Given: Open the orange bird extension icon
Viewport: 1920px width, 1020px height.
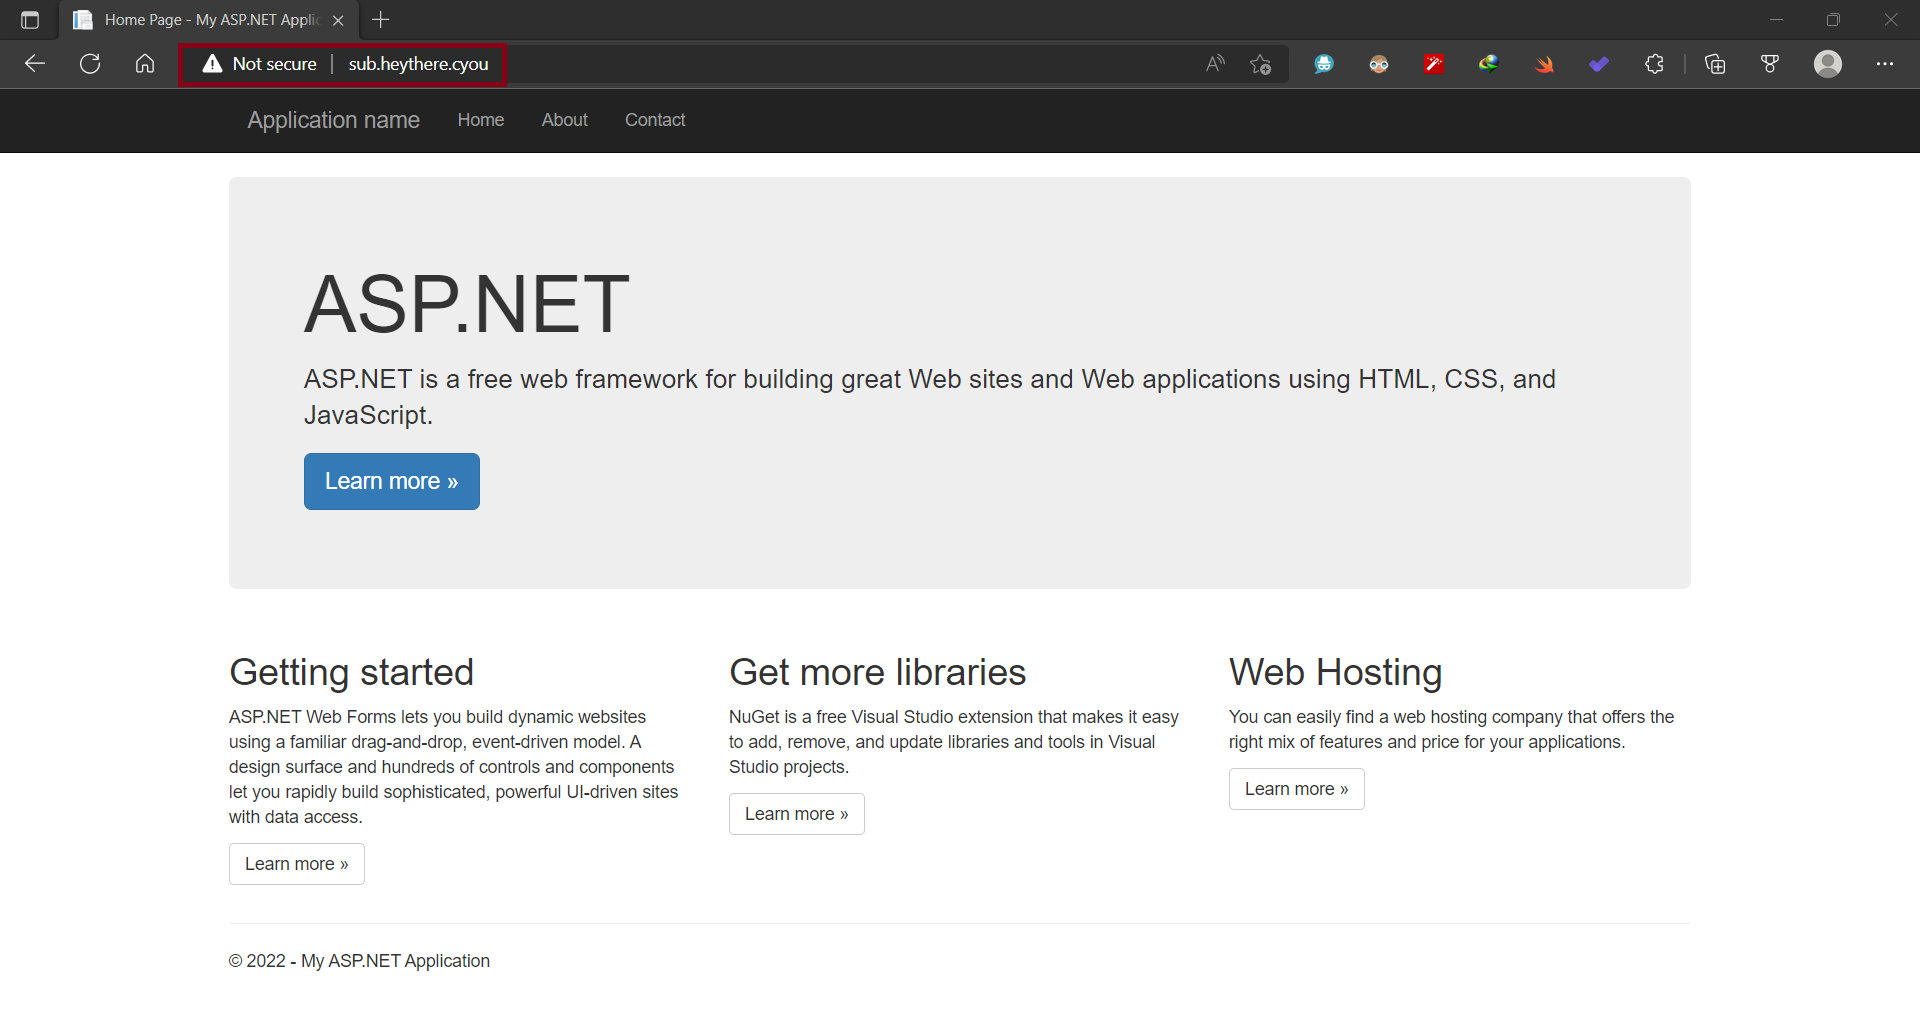Looking at the screenshot, I should (x=1544, y=64).
